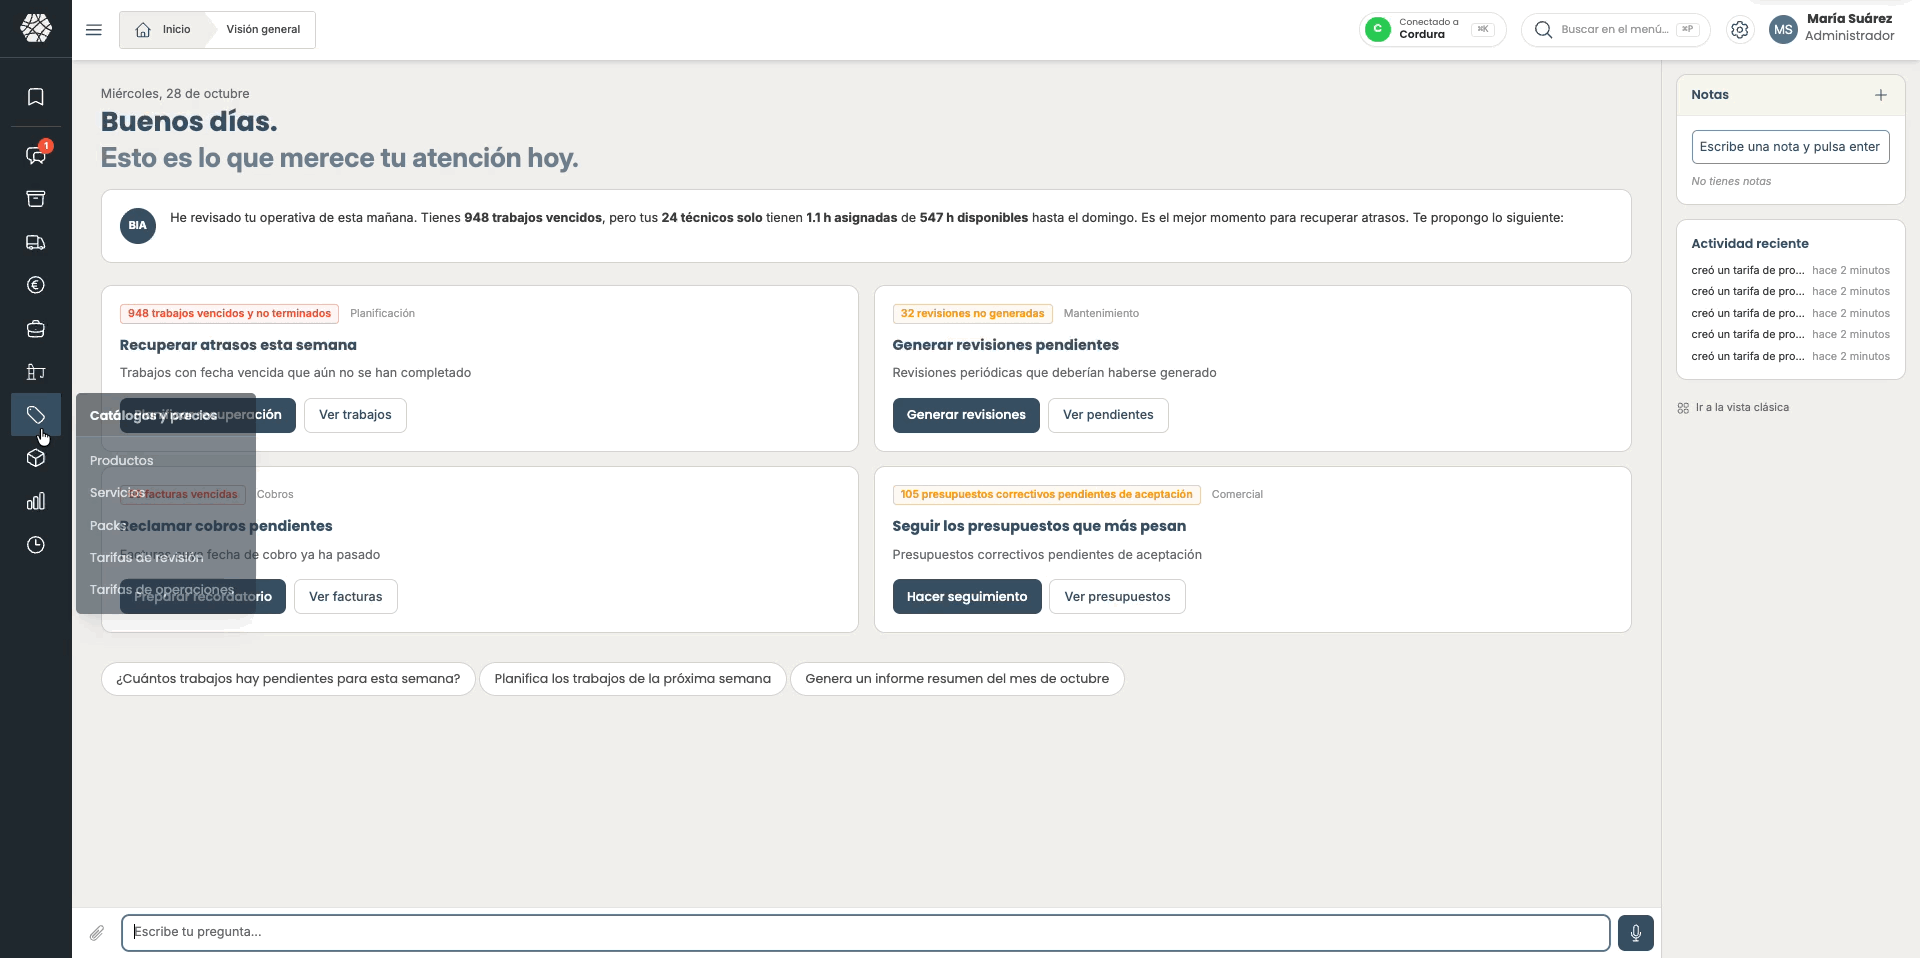Open the truck icon in the sidebar
The height and width of the screenshot is (958, 1920).
36,242
